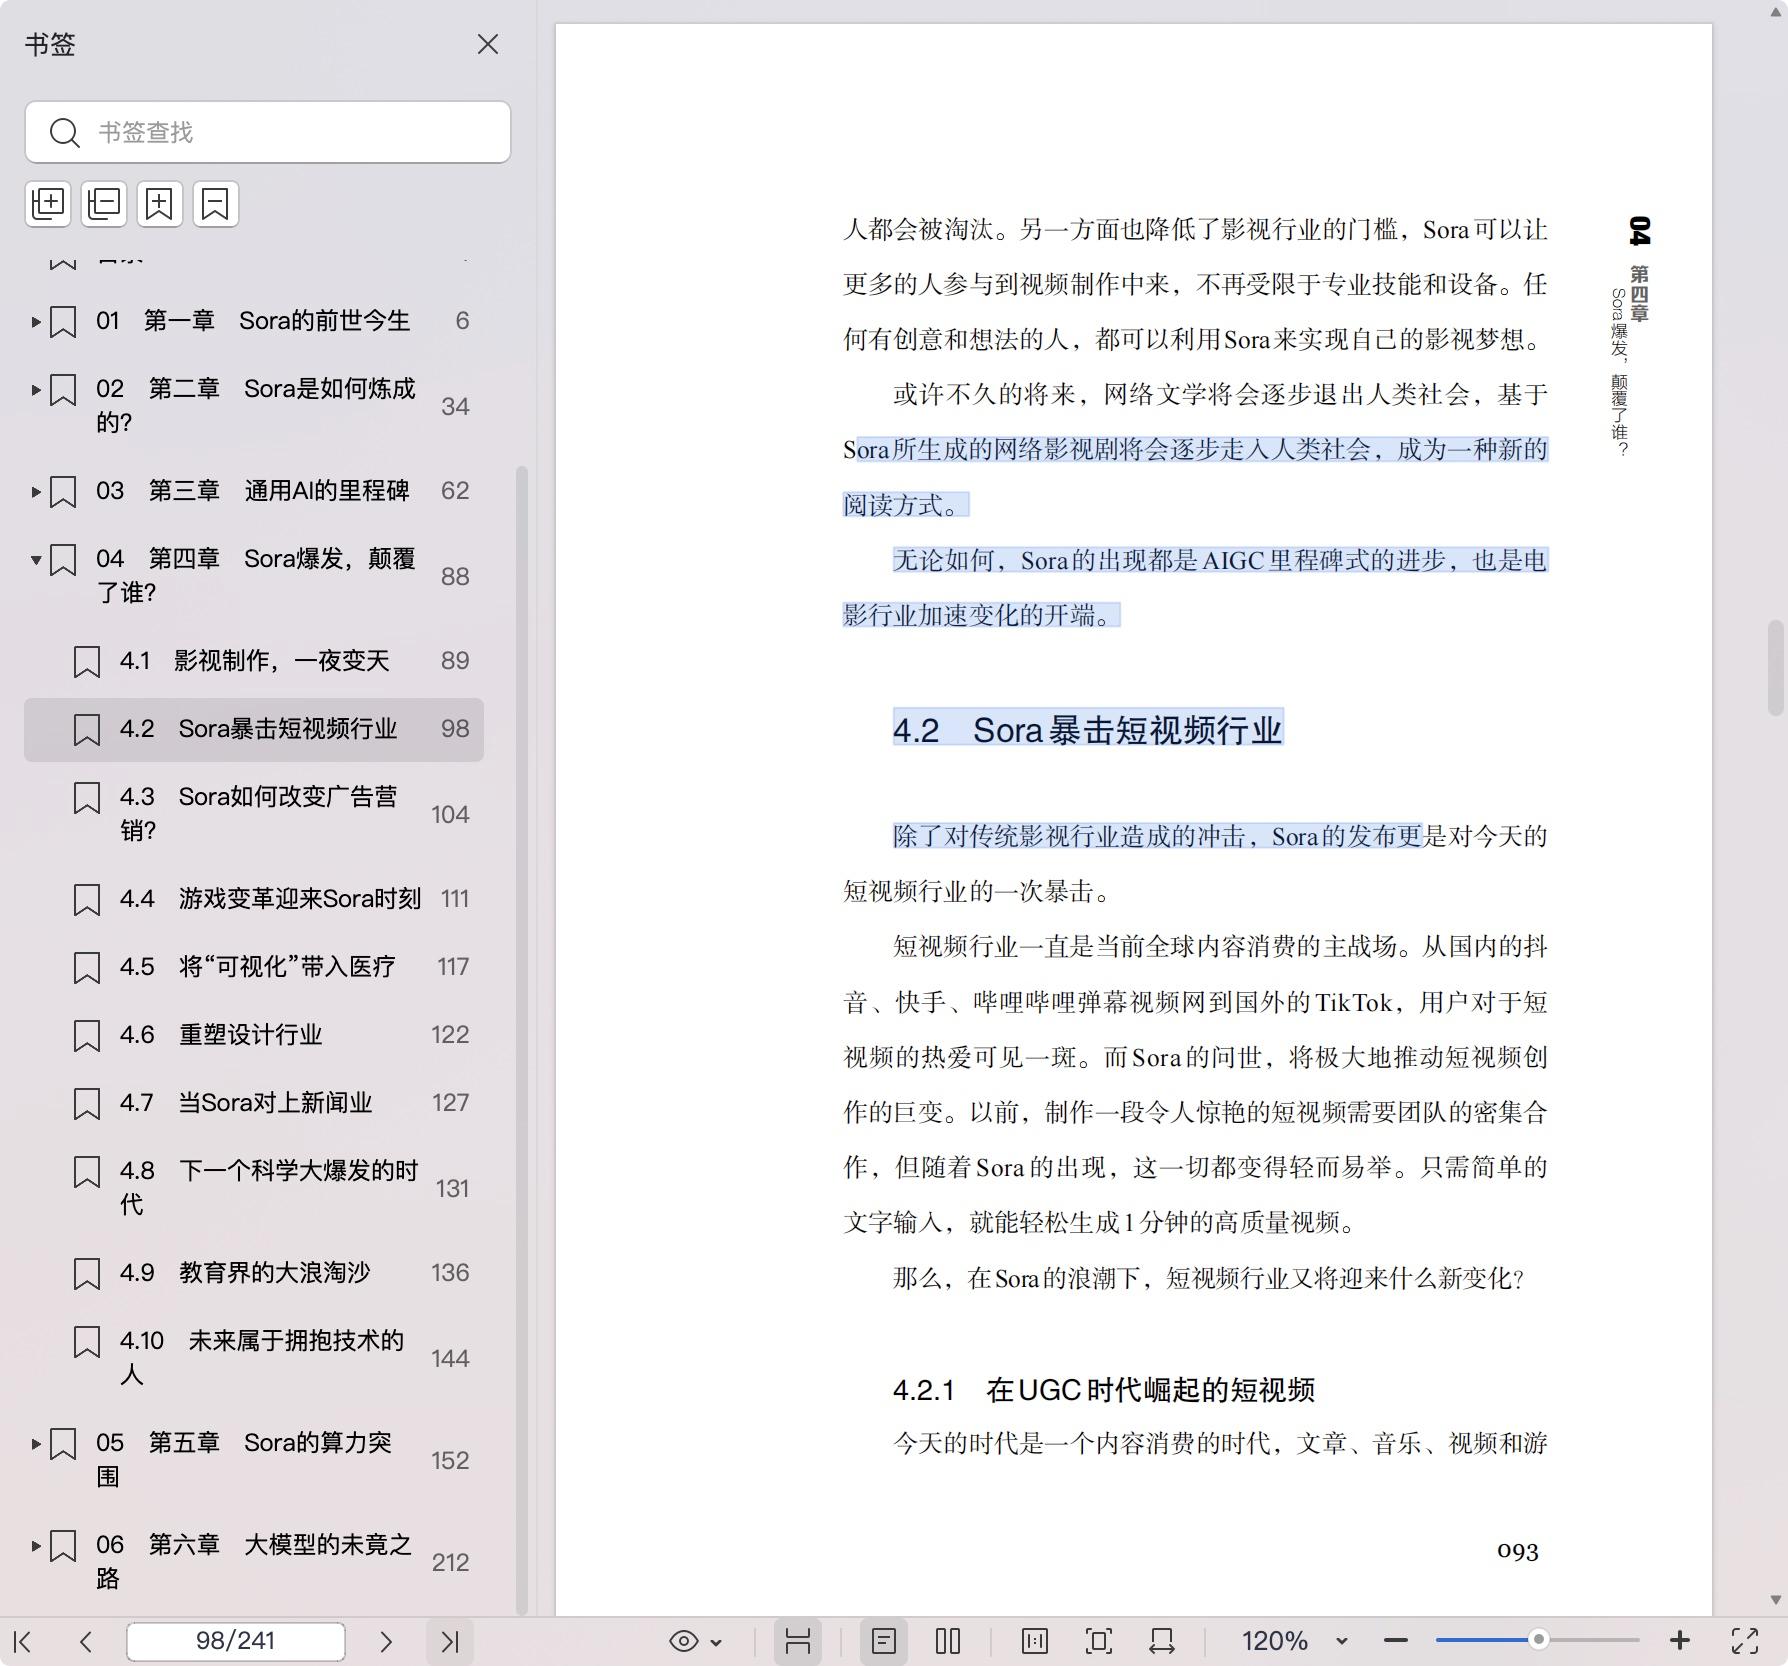The height and width of the screenshot is (1666, 1788).
Task: Click bookmark icon beside 4.4 游戏变革迎来Sora时刻
Action: click(87, 900)
